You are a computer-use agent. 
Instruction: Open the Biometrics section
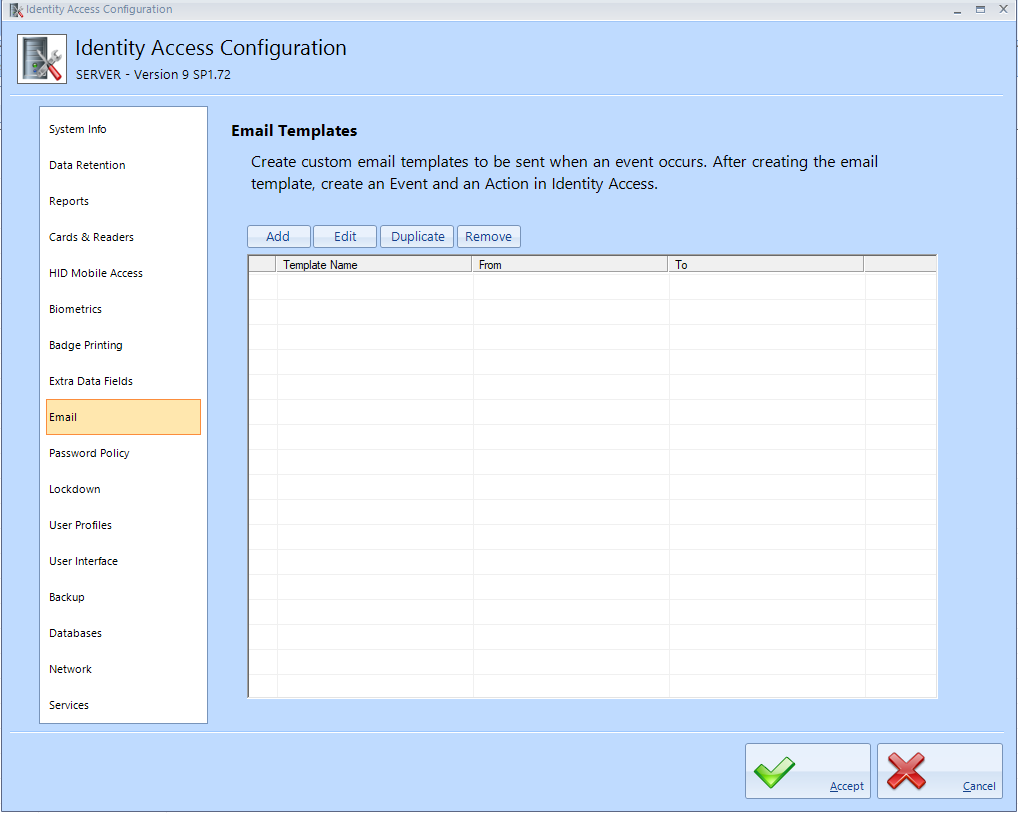[x=123, y=309]
